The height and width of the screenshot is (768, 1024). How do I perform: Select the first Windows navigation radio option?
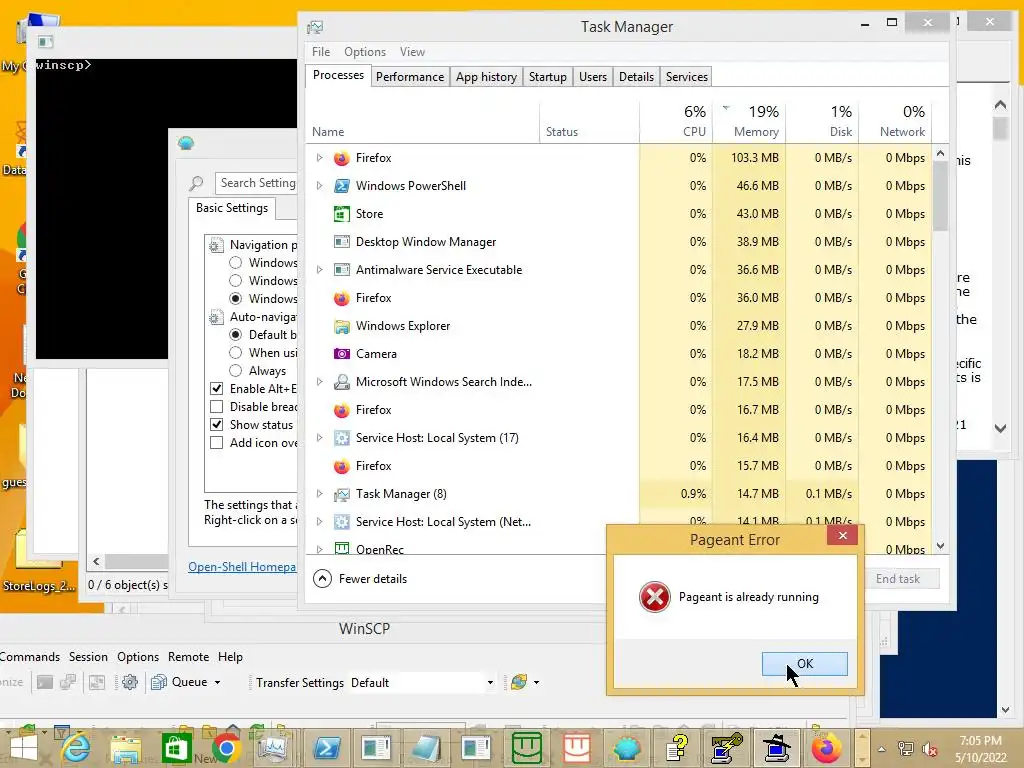tap(236, 263)
